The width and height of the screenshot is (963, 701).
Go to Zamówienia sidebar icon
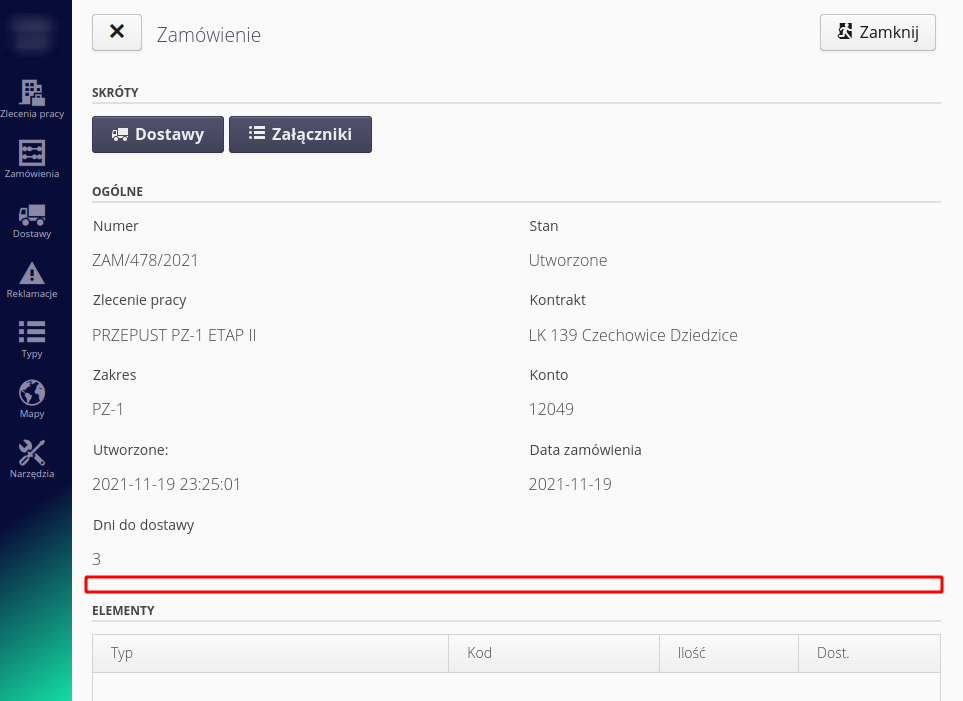(32, 159)
